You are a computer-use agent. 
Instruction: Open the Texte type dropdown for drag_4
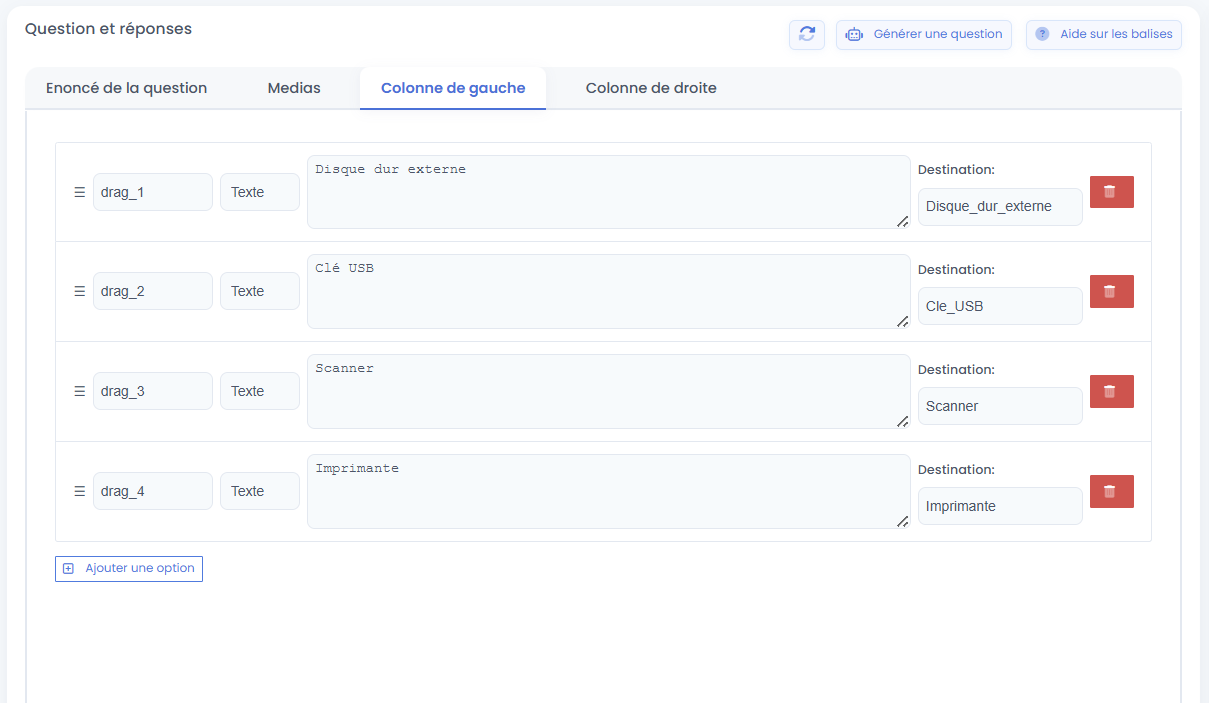(260, 491)
